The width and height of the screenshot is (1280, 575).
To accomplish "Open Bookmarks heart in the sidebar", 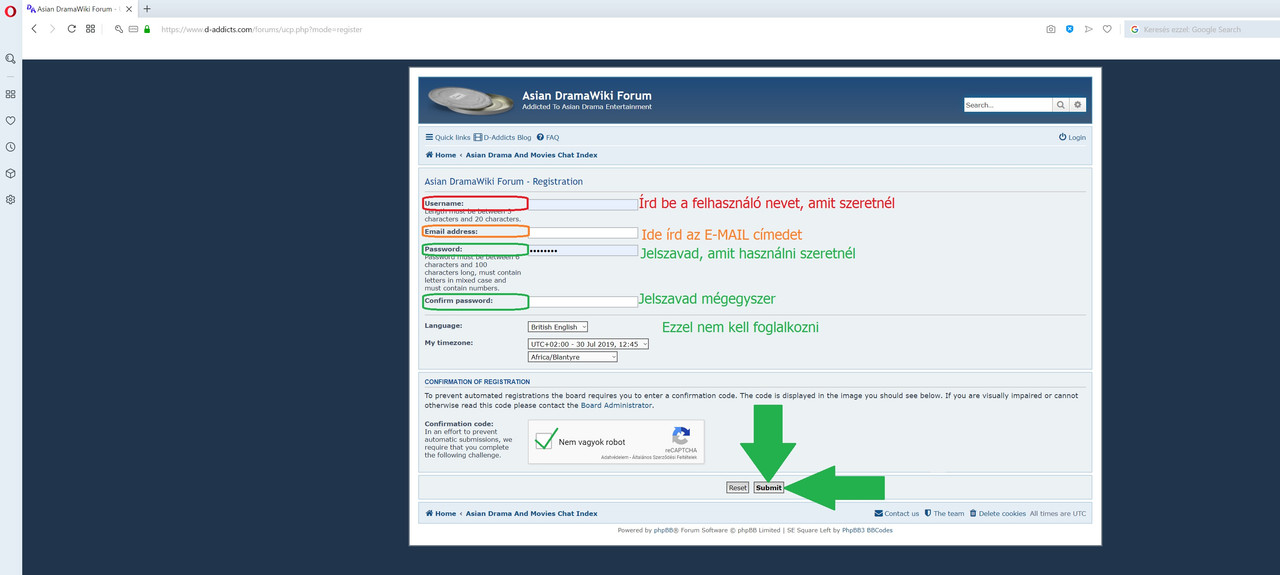I will pos(10,120).
